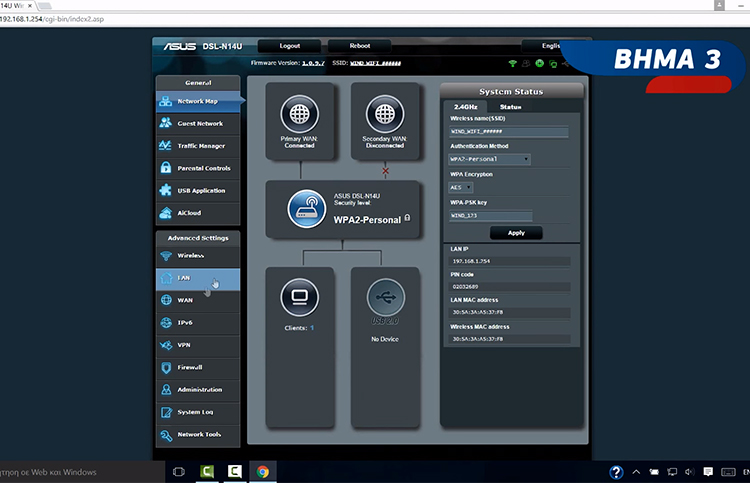Image resolution: width=750 pixels, height=483 pixels.
Task: Log out of the router
Action: pyautogui.click(x=289, y=46)
